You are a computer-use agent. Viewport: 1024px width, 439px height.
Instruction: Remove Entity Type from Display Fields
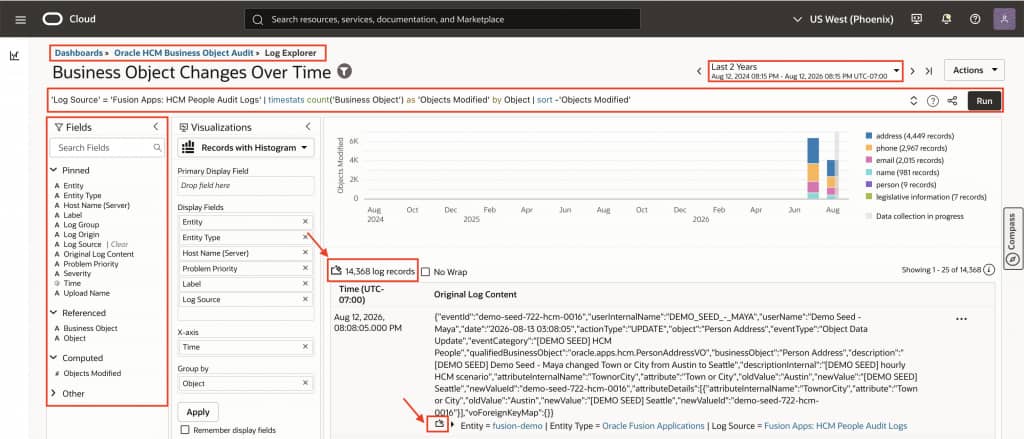coord(305,238)
